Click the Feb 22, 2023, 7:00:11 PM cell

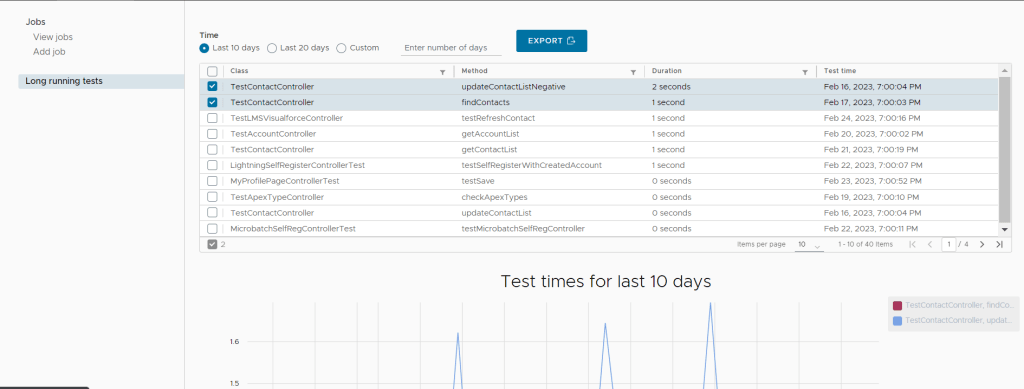[871, 228]
